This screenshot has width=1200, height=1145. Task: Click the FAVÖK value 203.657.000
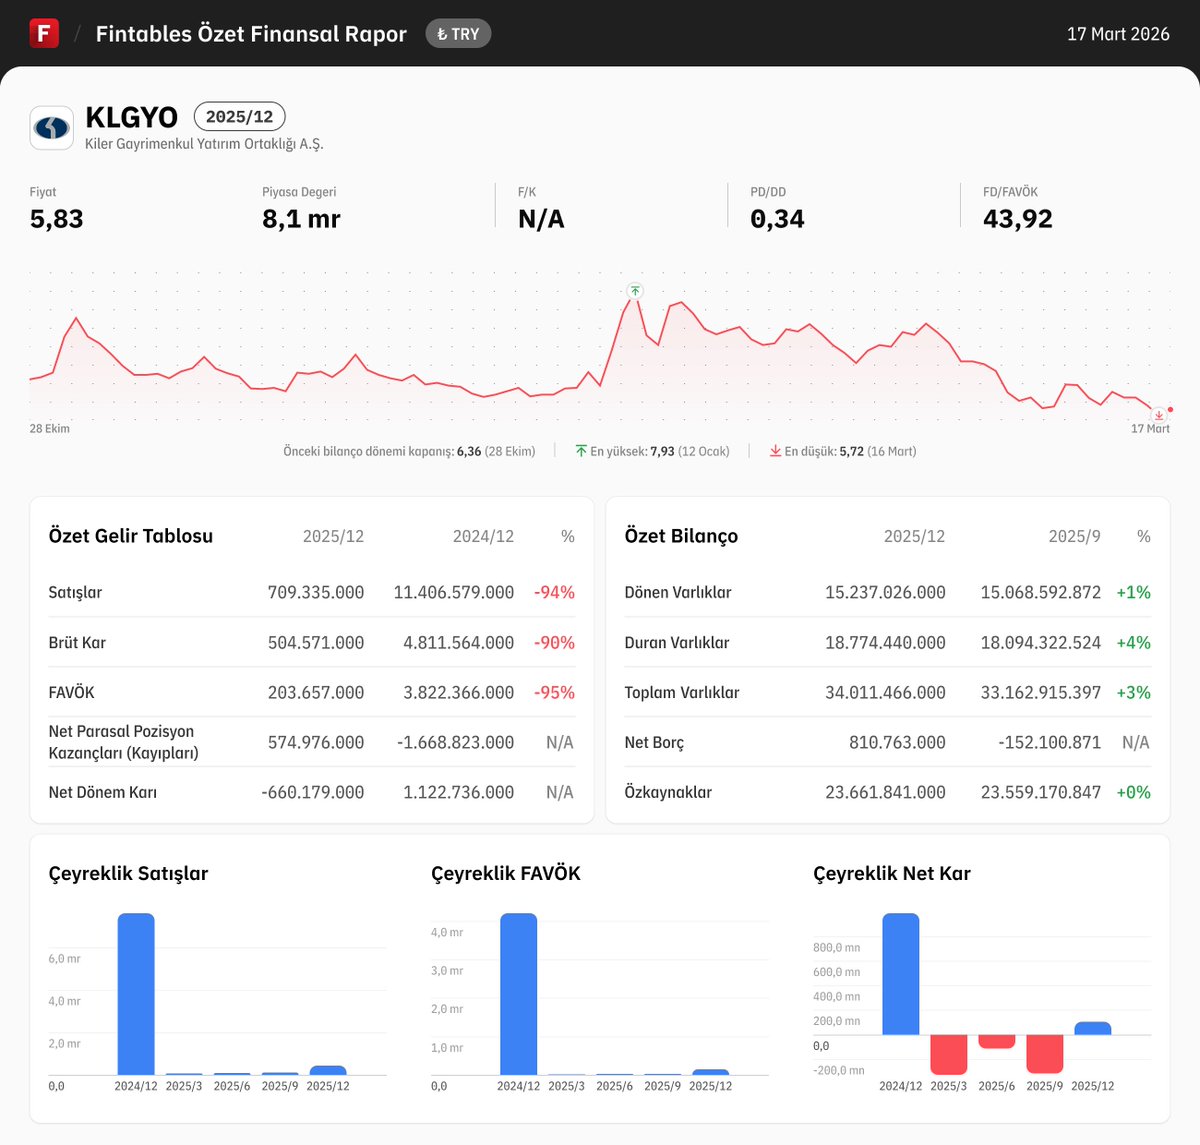[x=316, y=692]
